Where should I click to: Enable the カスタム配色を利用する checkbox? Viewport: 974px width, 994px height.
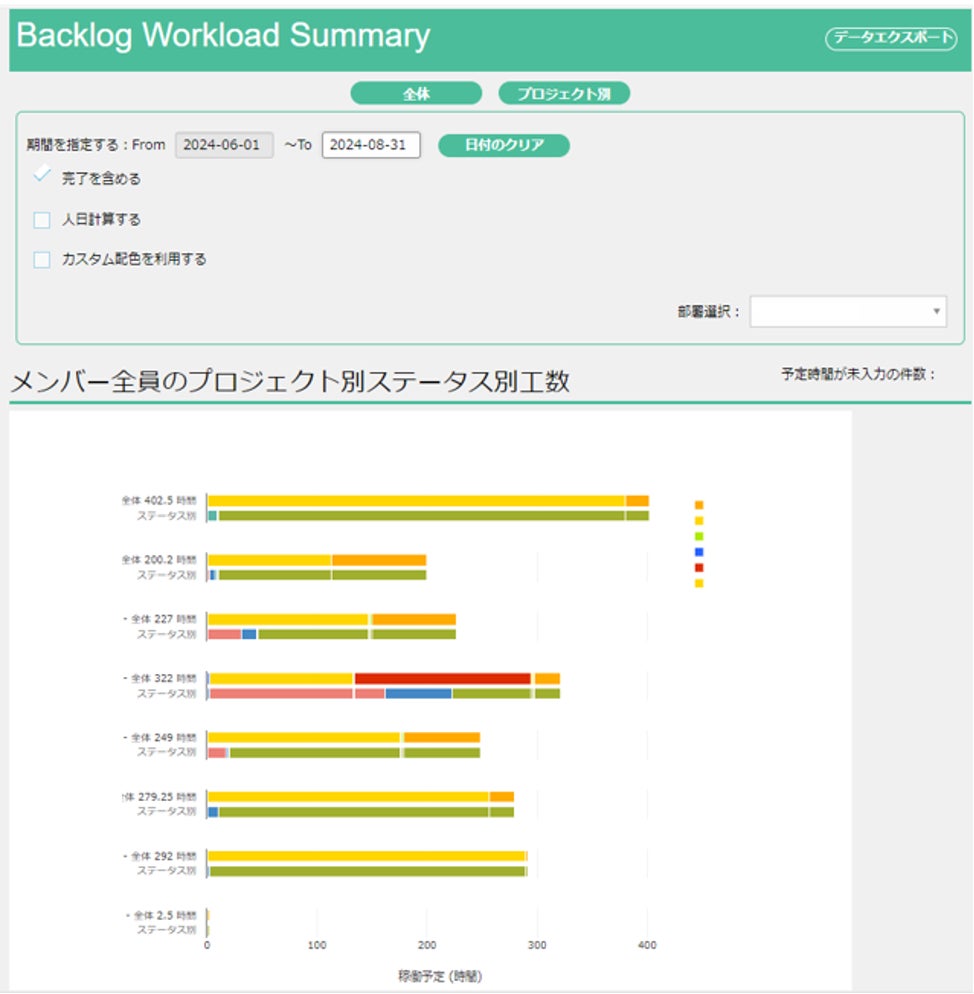[x=42, y=259]
